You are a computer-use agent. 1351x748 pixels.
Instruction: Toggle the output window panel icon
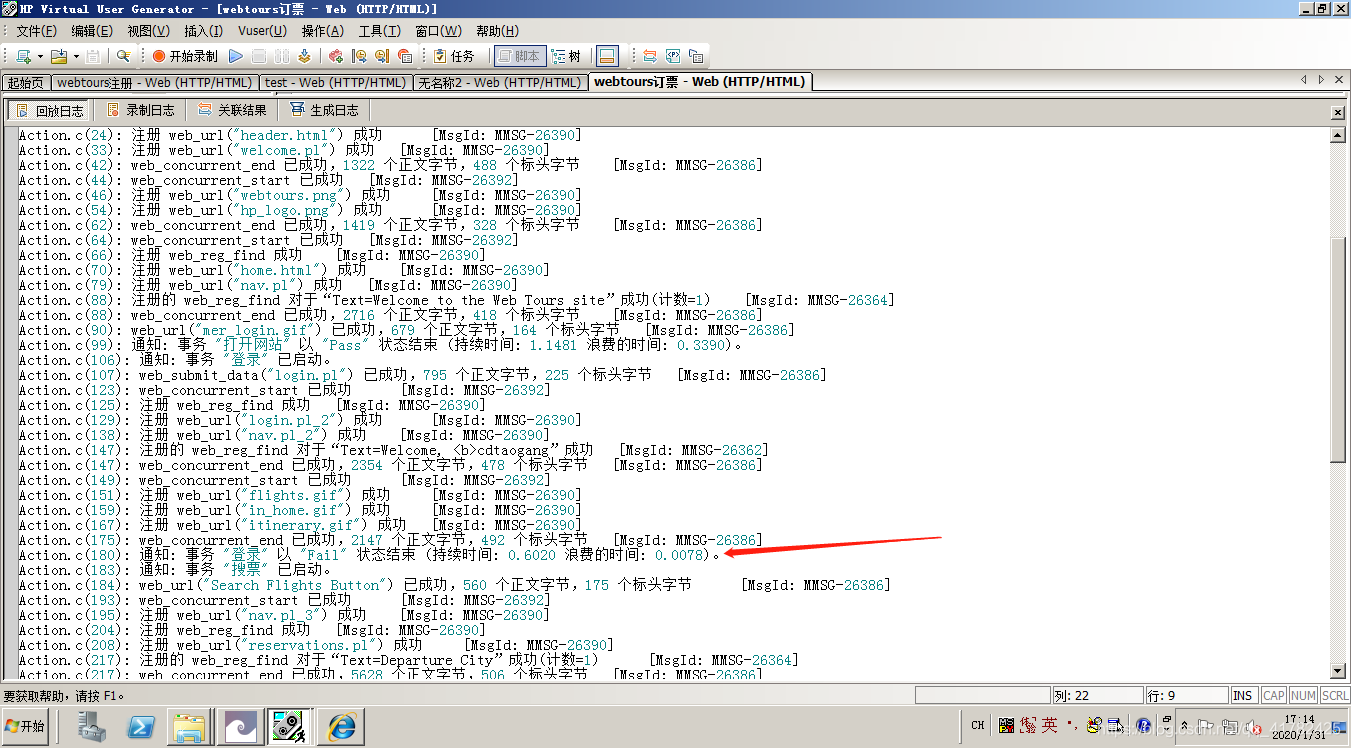607,56
